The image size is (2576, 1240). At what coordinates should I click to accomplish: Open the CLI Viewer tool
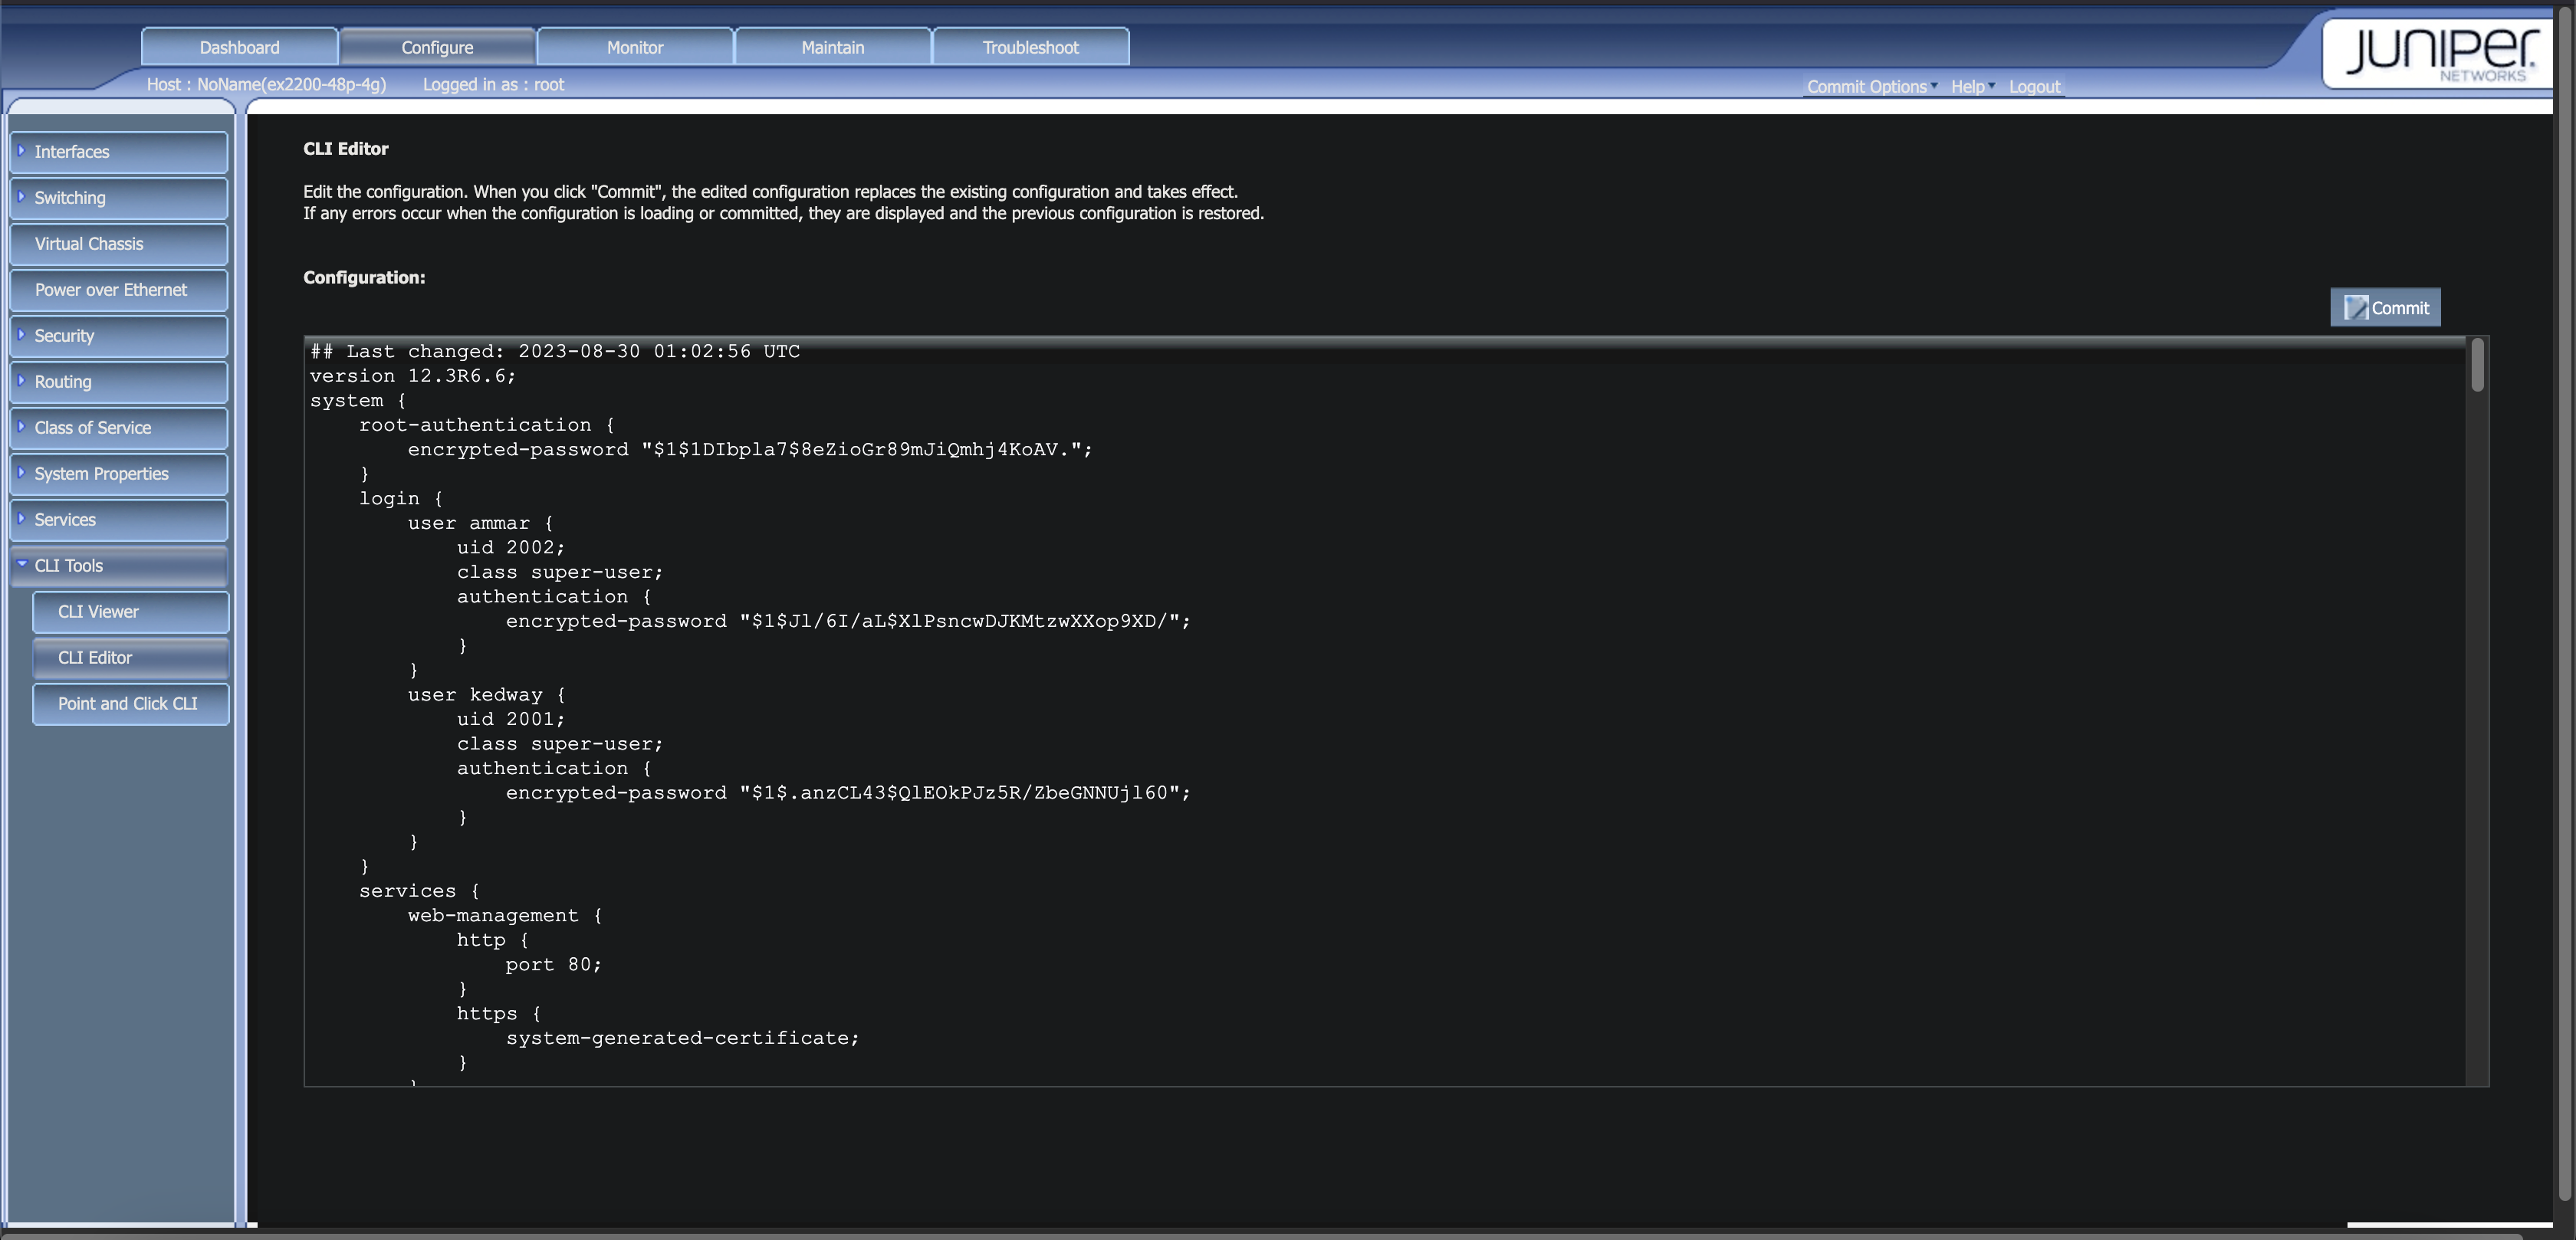coord(97,611)
